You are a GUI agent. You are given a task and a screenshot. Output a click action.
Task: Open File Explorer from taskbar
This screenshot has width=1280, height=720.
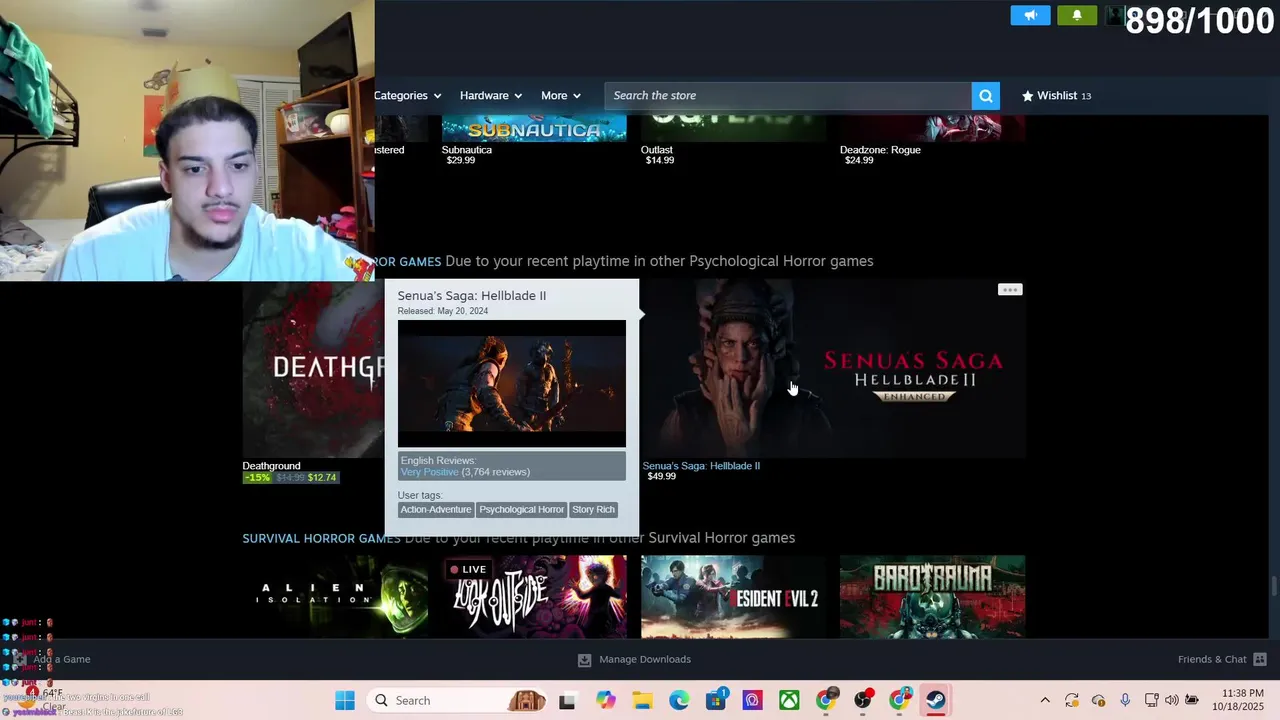click(x=641, y=701)
